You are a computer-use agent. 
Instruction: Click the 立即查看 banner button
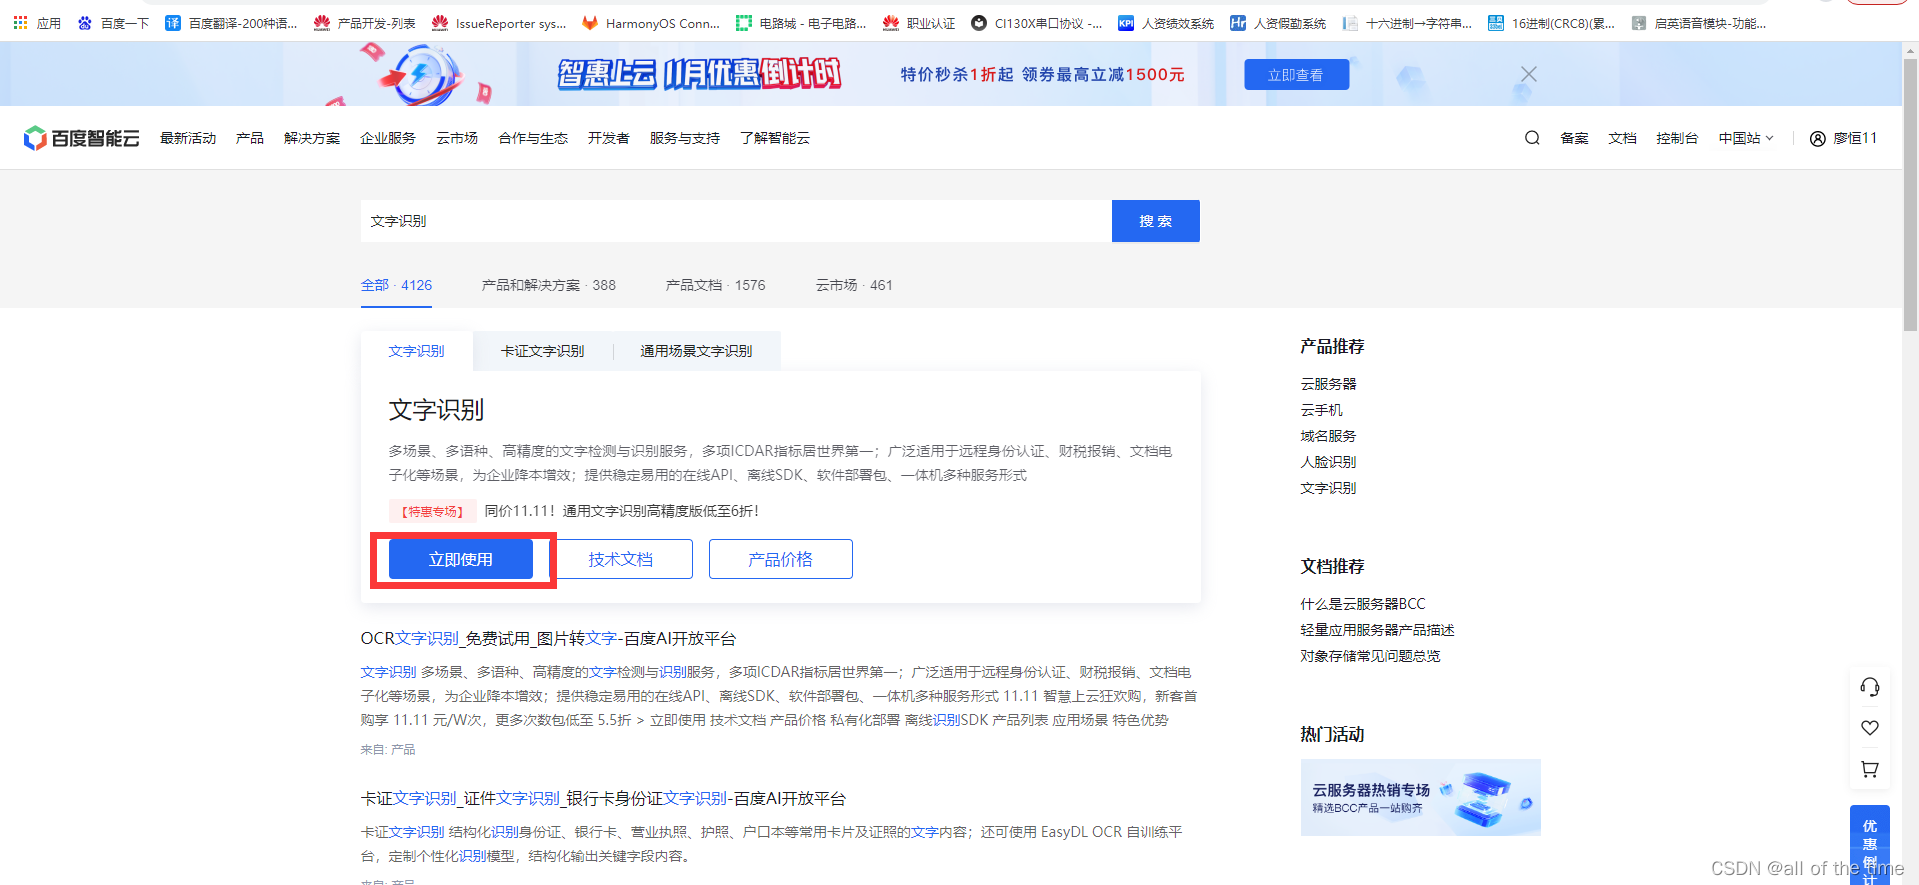click(1296, 75)
